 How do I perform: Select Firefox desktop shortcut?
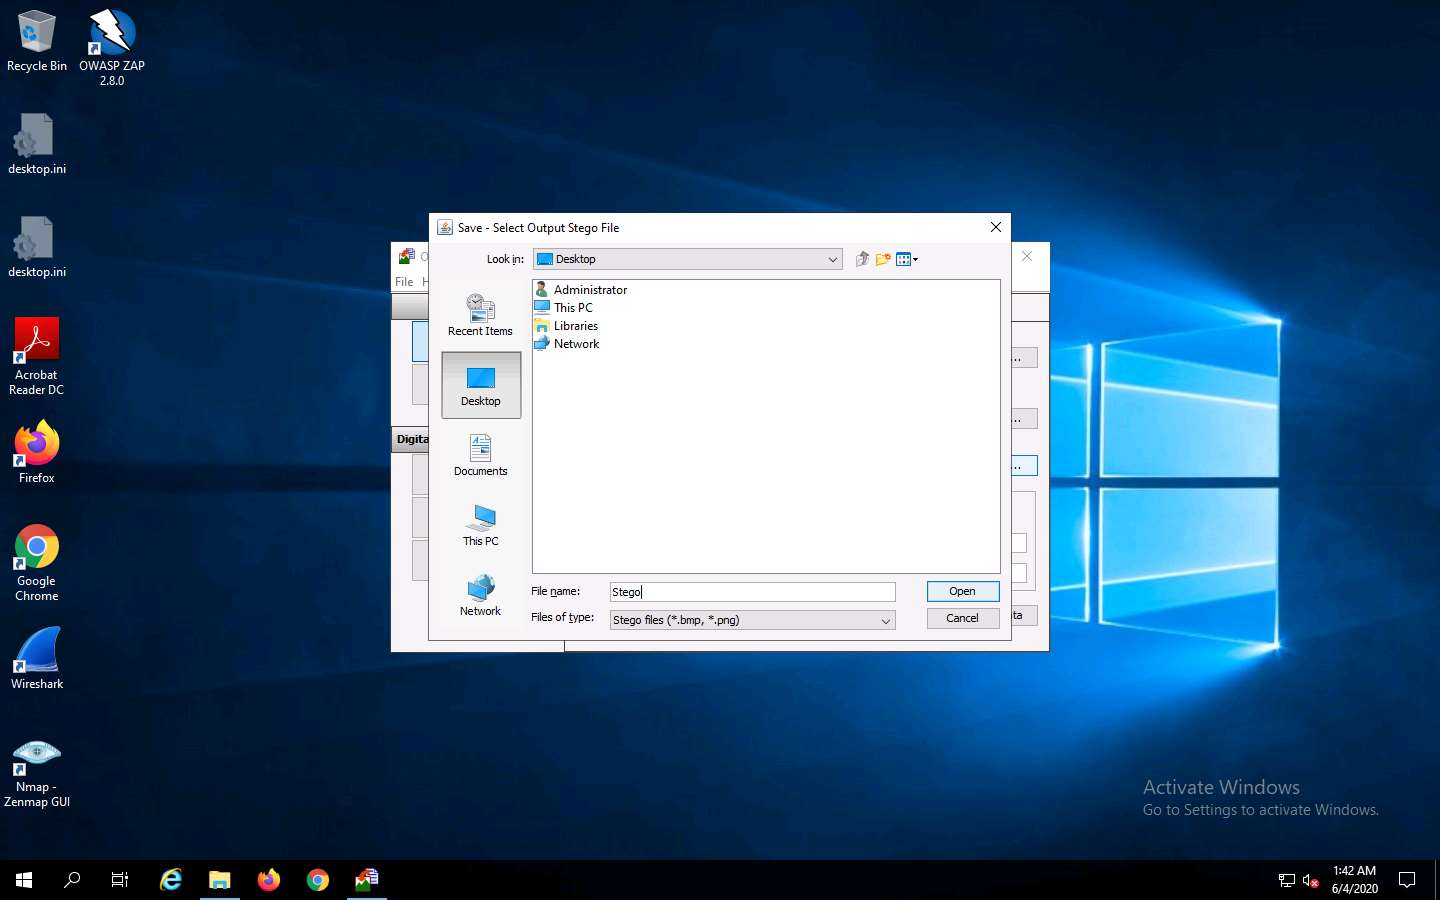point(37,453)
